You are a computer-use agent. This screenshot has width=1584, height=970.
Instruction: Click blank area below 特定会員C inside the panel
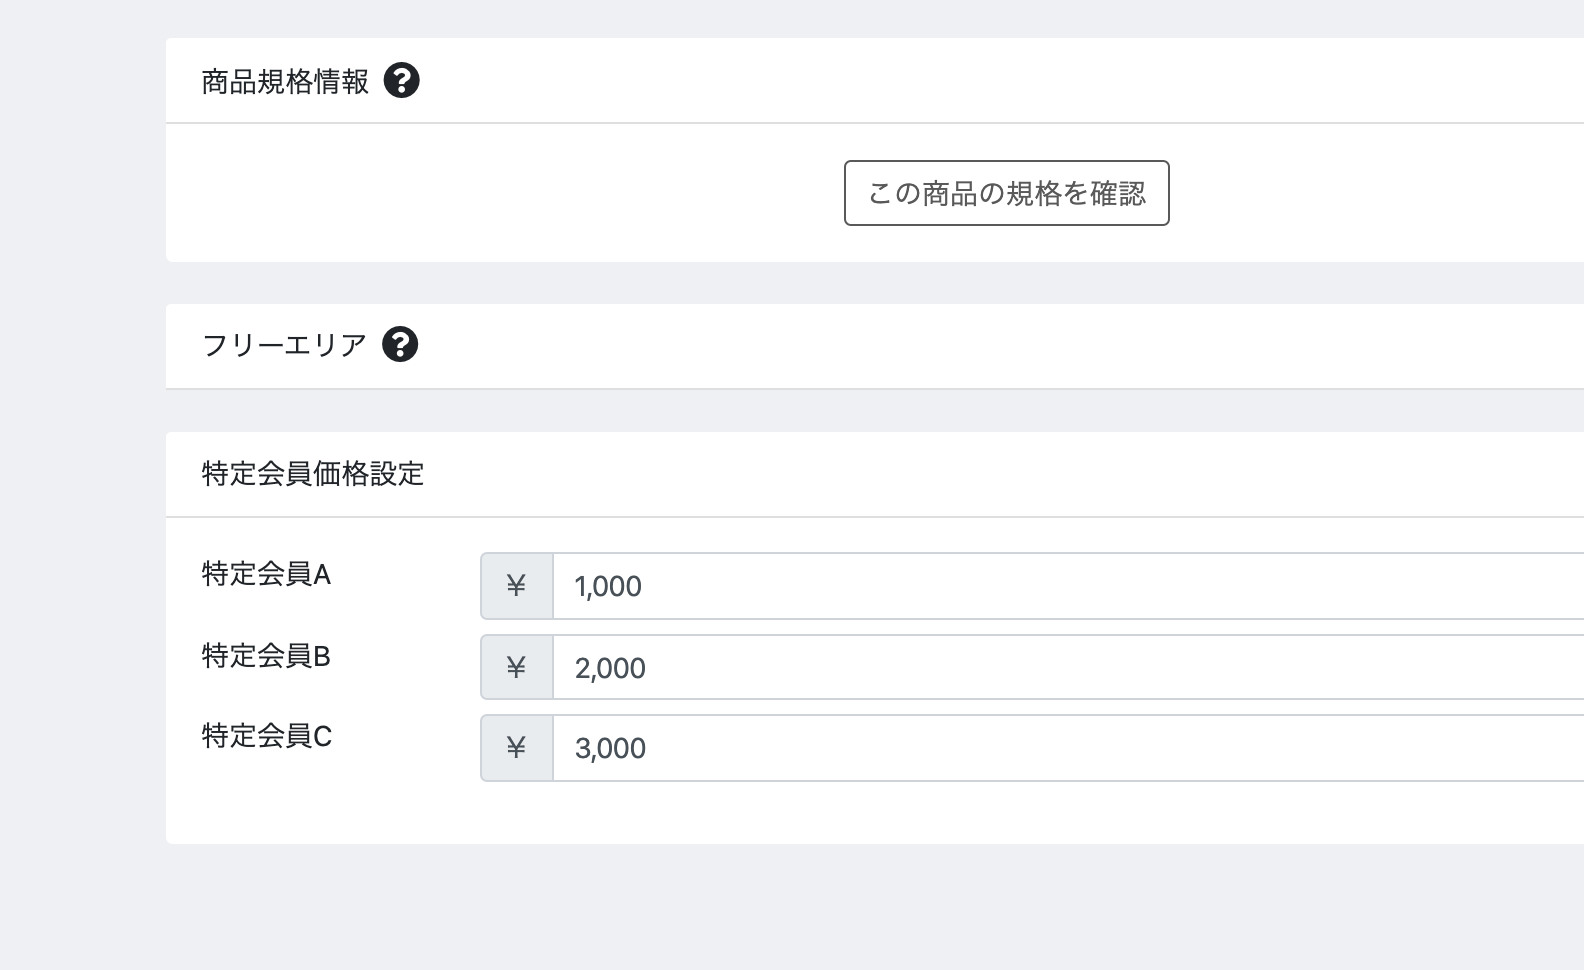tap(875, 813)
